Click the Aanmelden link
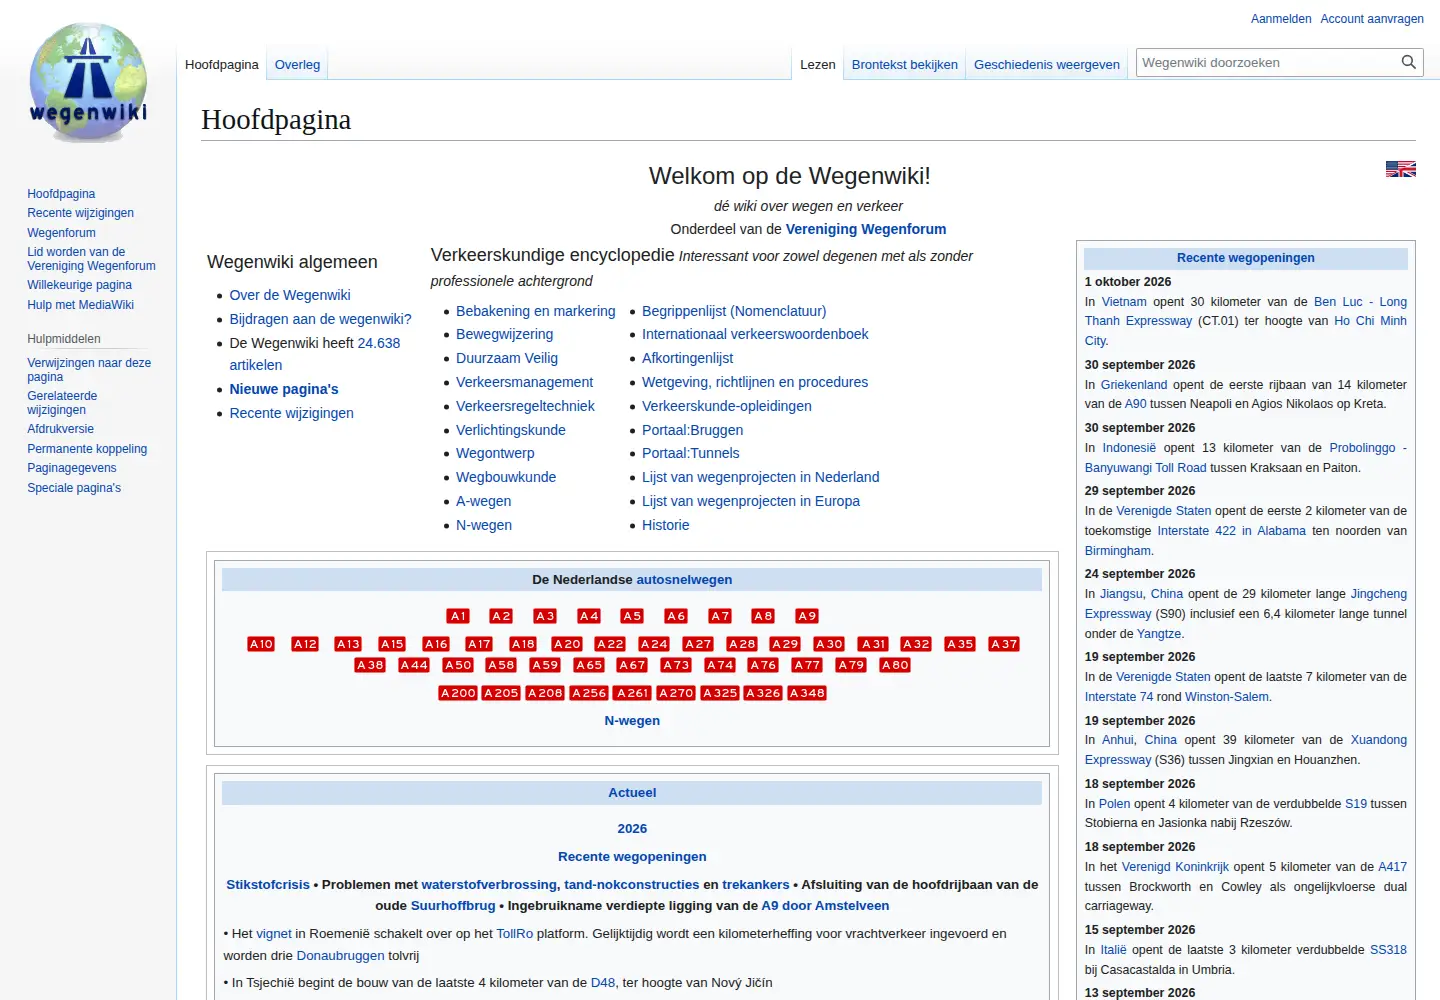Screen dimensions: 1440x1000 [x=1281, y=19]
